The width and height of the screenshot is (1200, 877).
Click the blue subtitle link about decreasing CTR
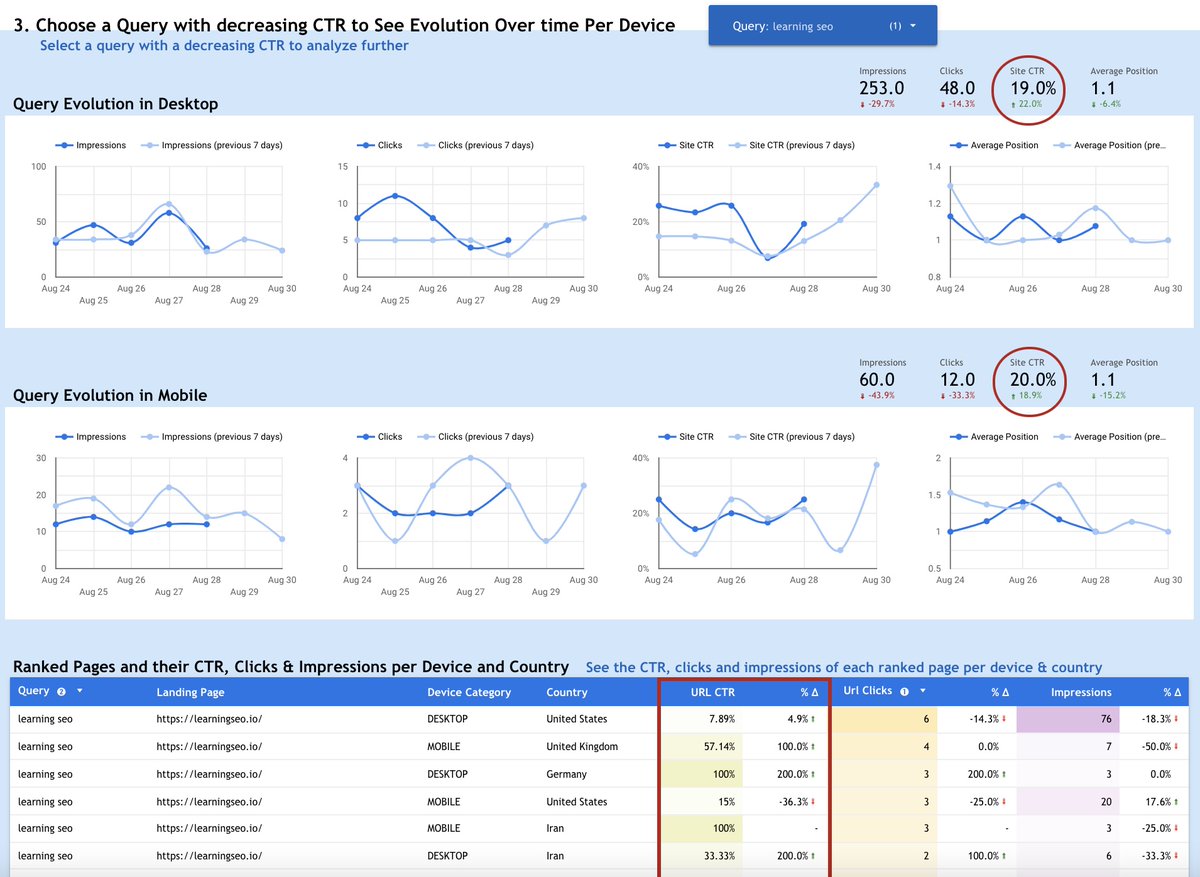pyautogui.click(x=222, y=45)
